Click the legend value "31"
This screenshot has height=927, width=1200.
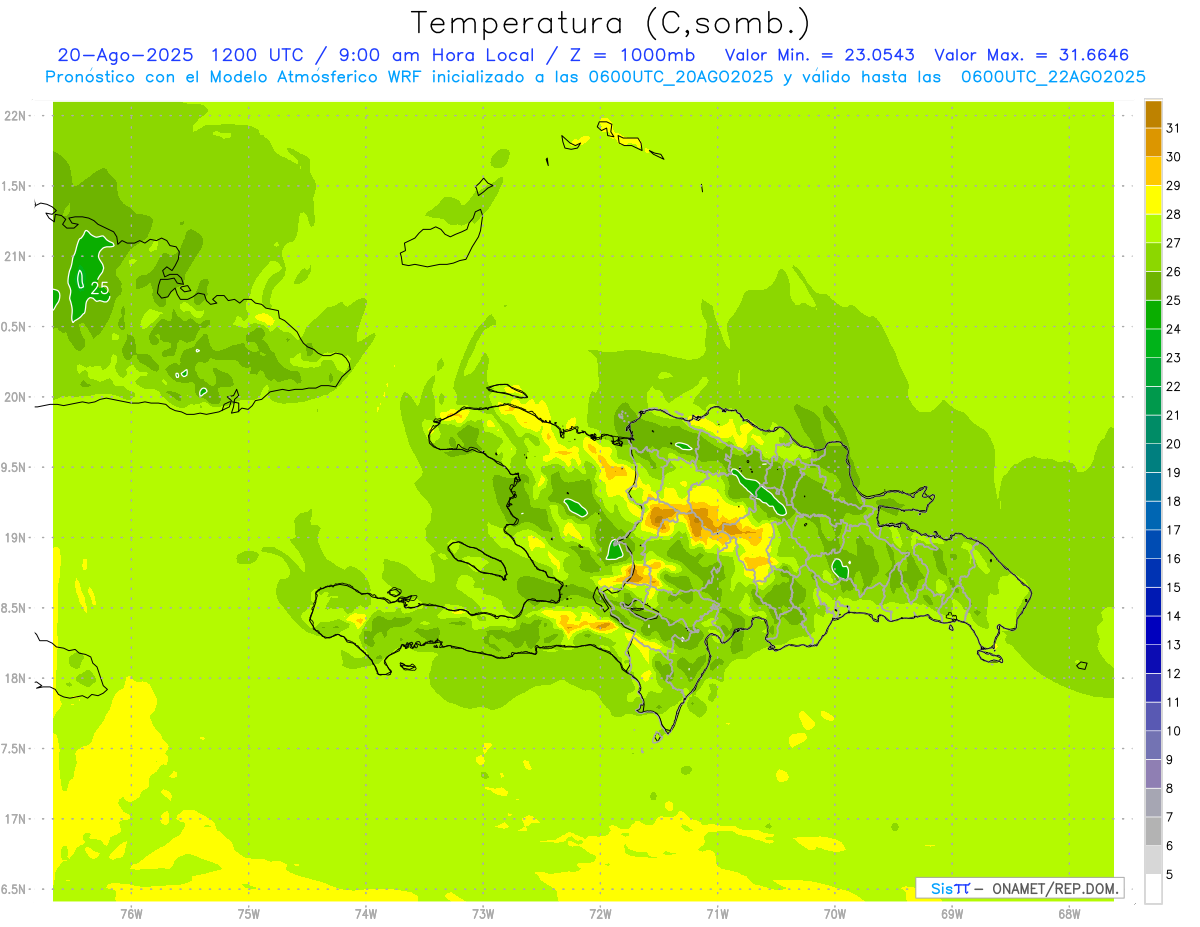pos(1173,128)
